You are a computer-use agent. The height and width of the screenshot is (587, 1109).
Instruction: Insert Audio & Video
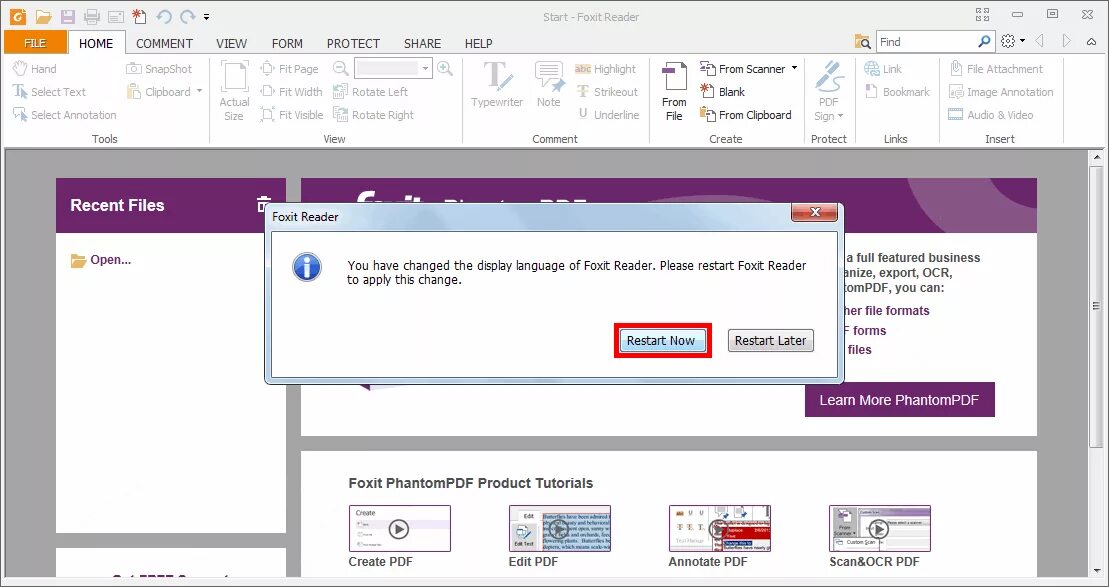991,115
